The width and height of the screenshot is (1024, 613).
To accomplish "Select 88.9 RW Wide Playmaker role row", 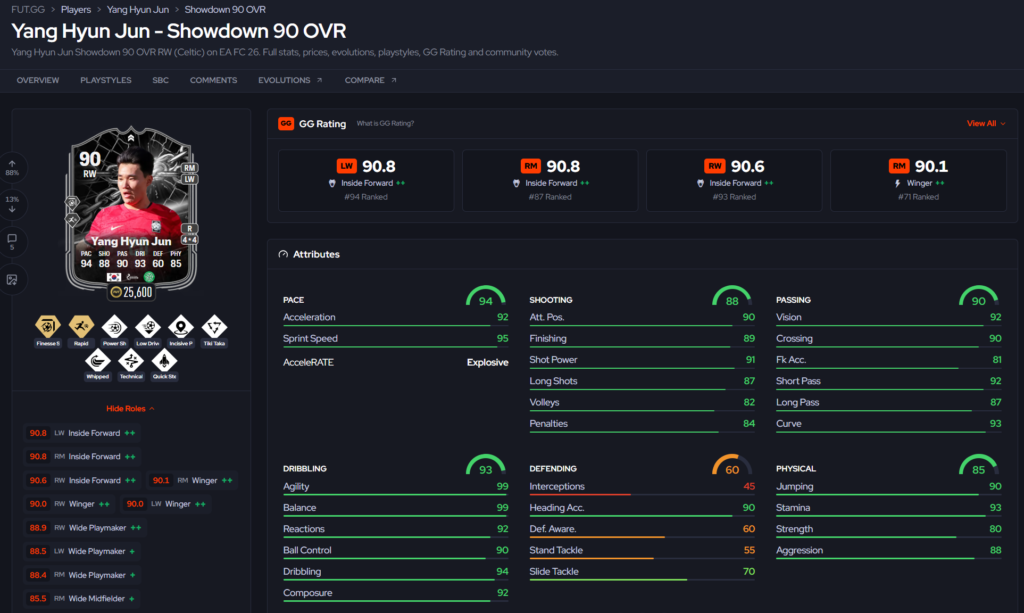I will point(85,527).
